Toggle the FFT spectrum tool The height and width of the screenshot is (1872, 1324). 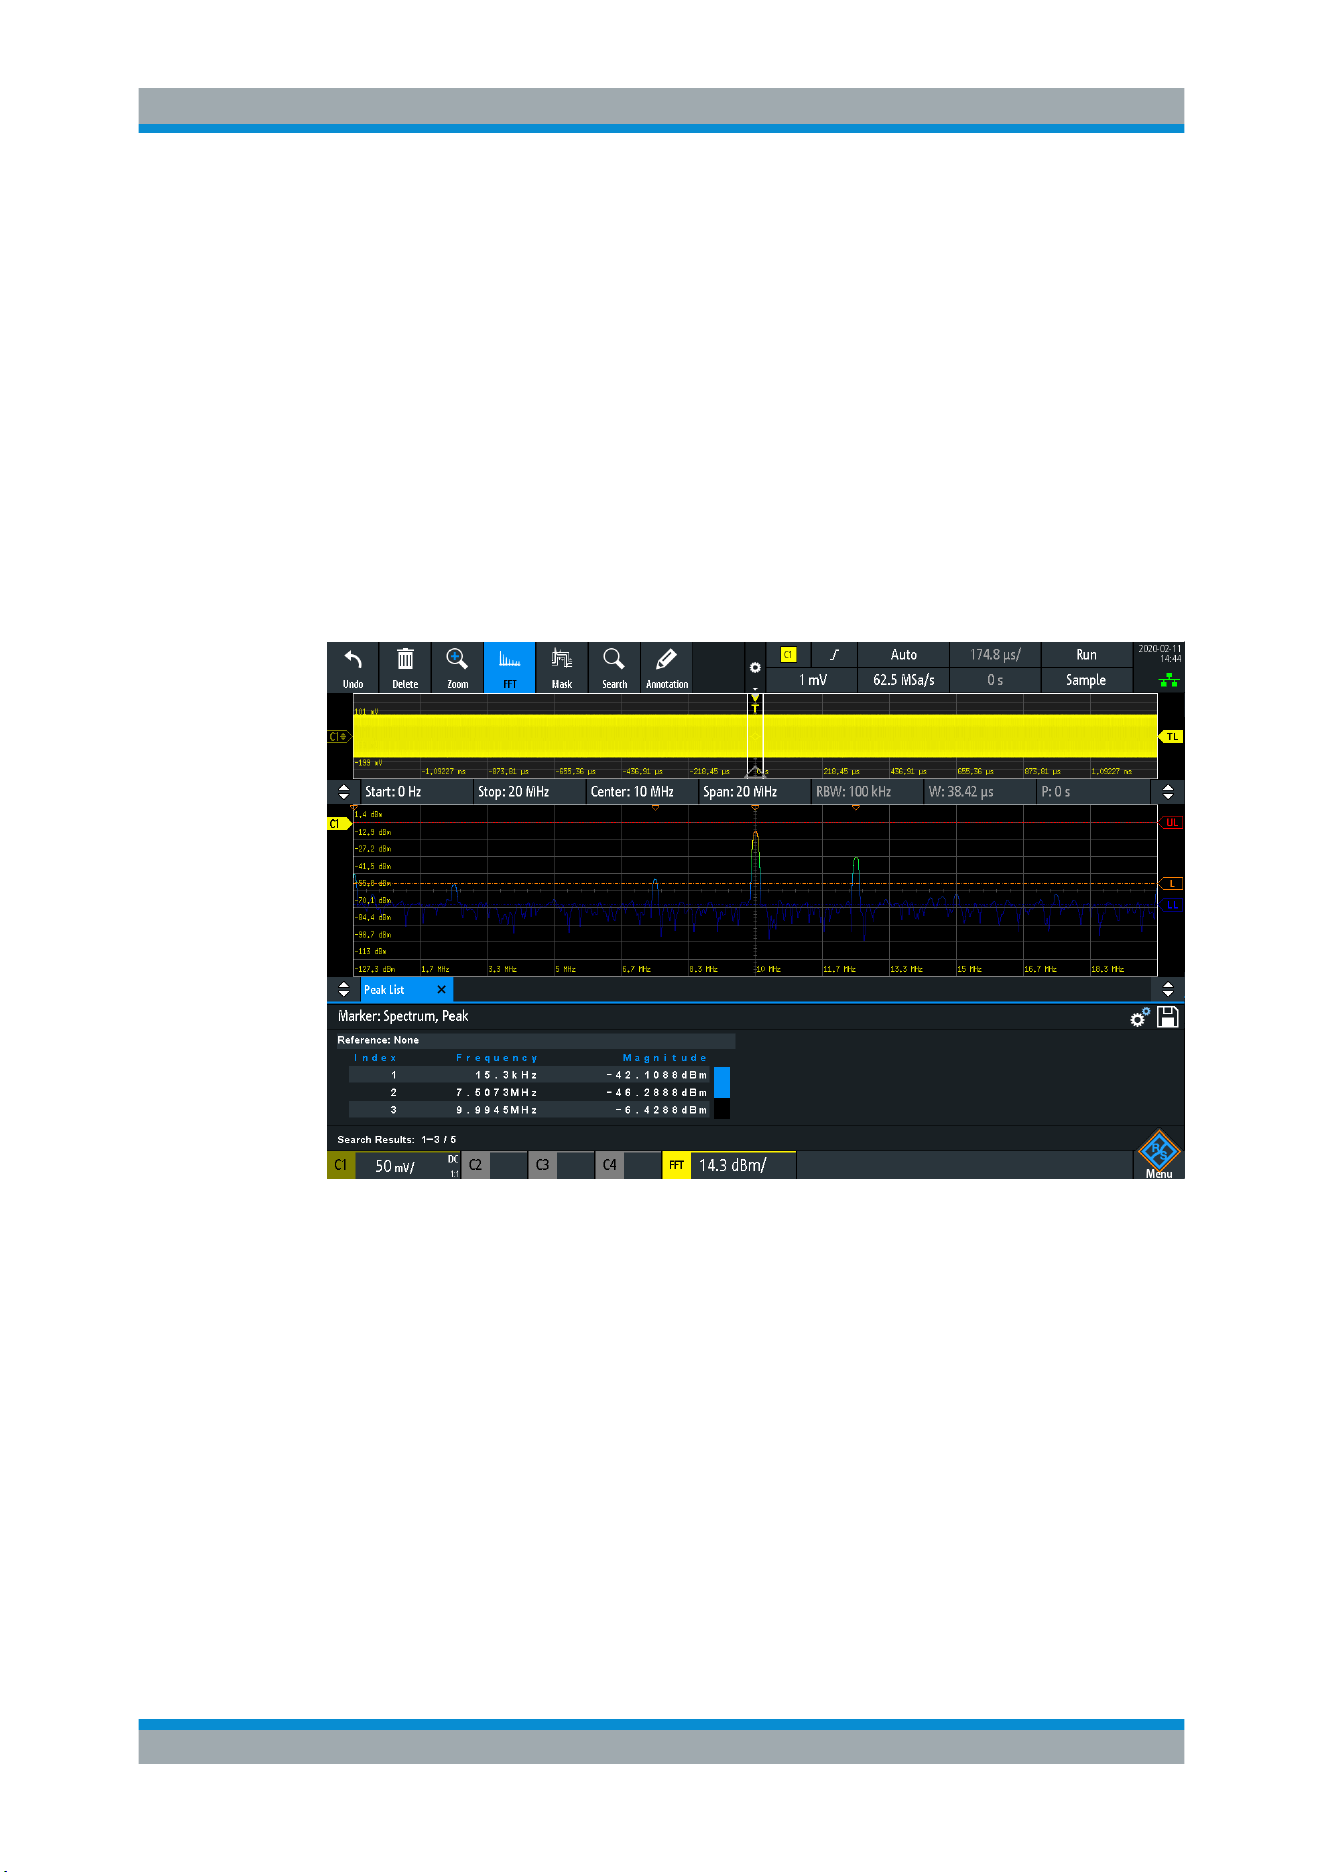point(510,668)
